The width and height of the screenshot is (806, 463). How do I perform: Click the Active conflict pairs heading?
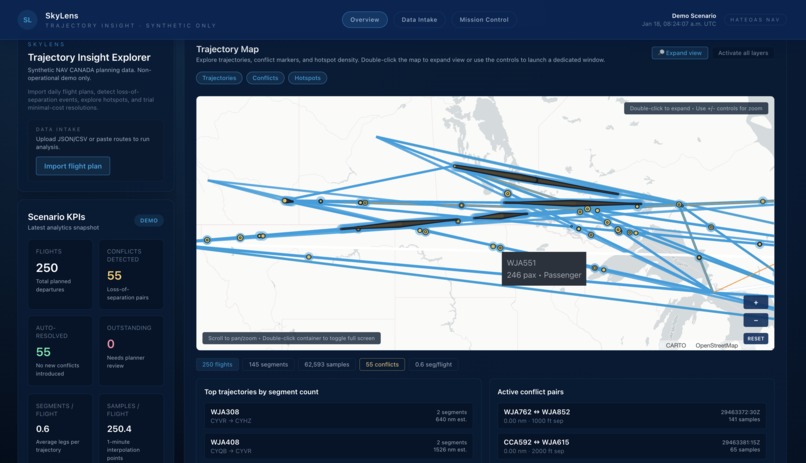[x=530, y=392]
